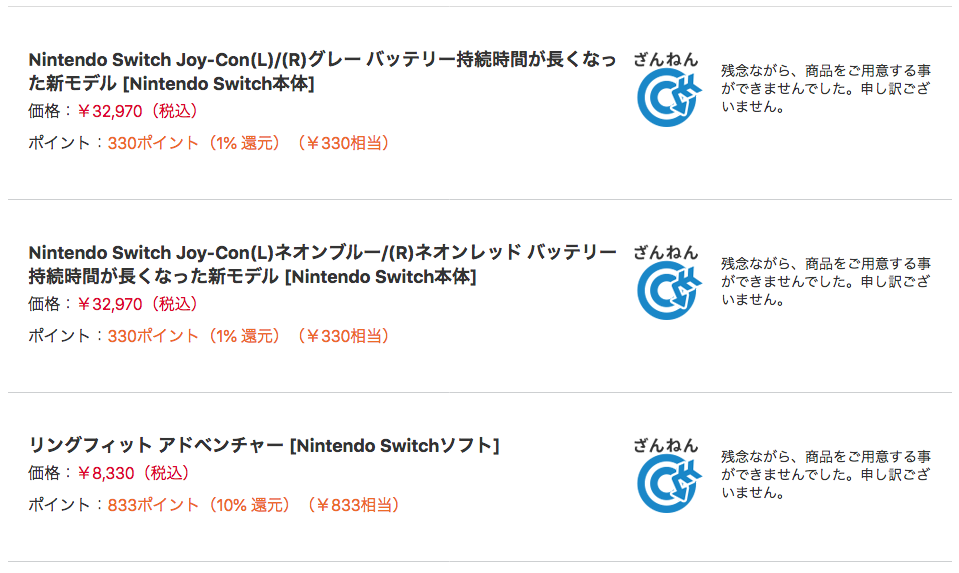Viewport: 959px width, 573px height.
Task: Click the ざんねん icon for Neon Blue/Red Switch
Action: [668, 290]
